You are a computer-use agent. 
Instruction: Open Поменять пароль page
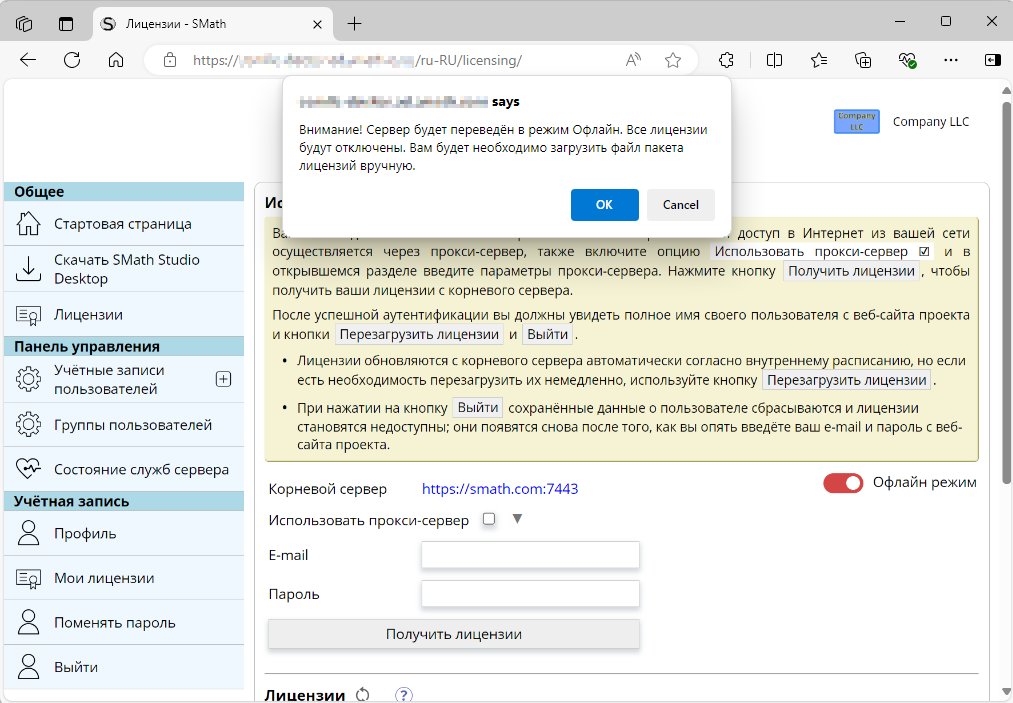click(115, 623)
